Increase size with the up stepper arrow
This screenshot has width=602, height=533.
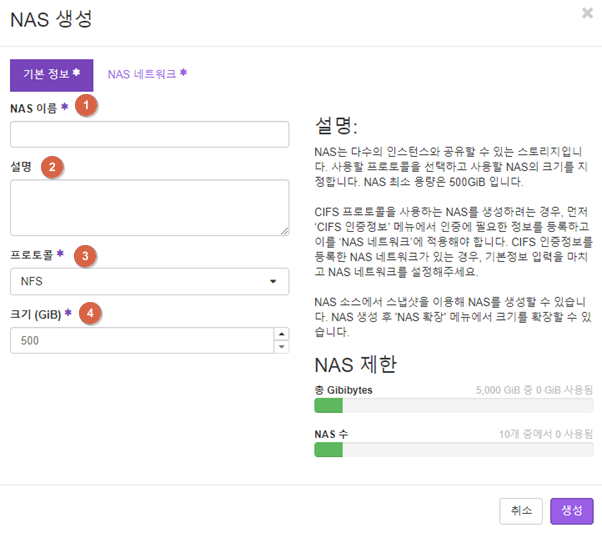(281, 334)
